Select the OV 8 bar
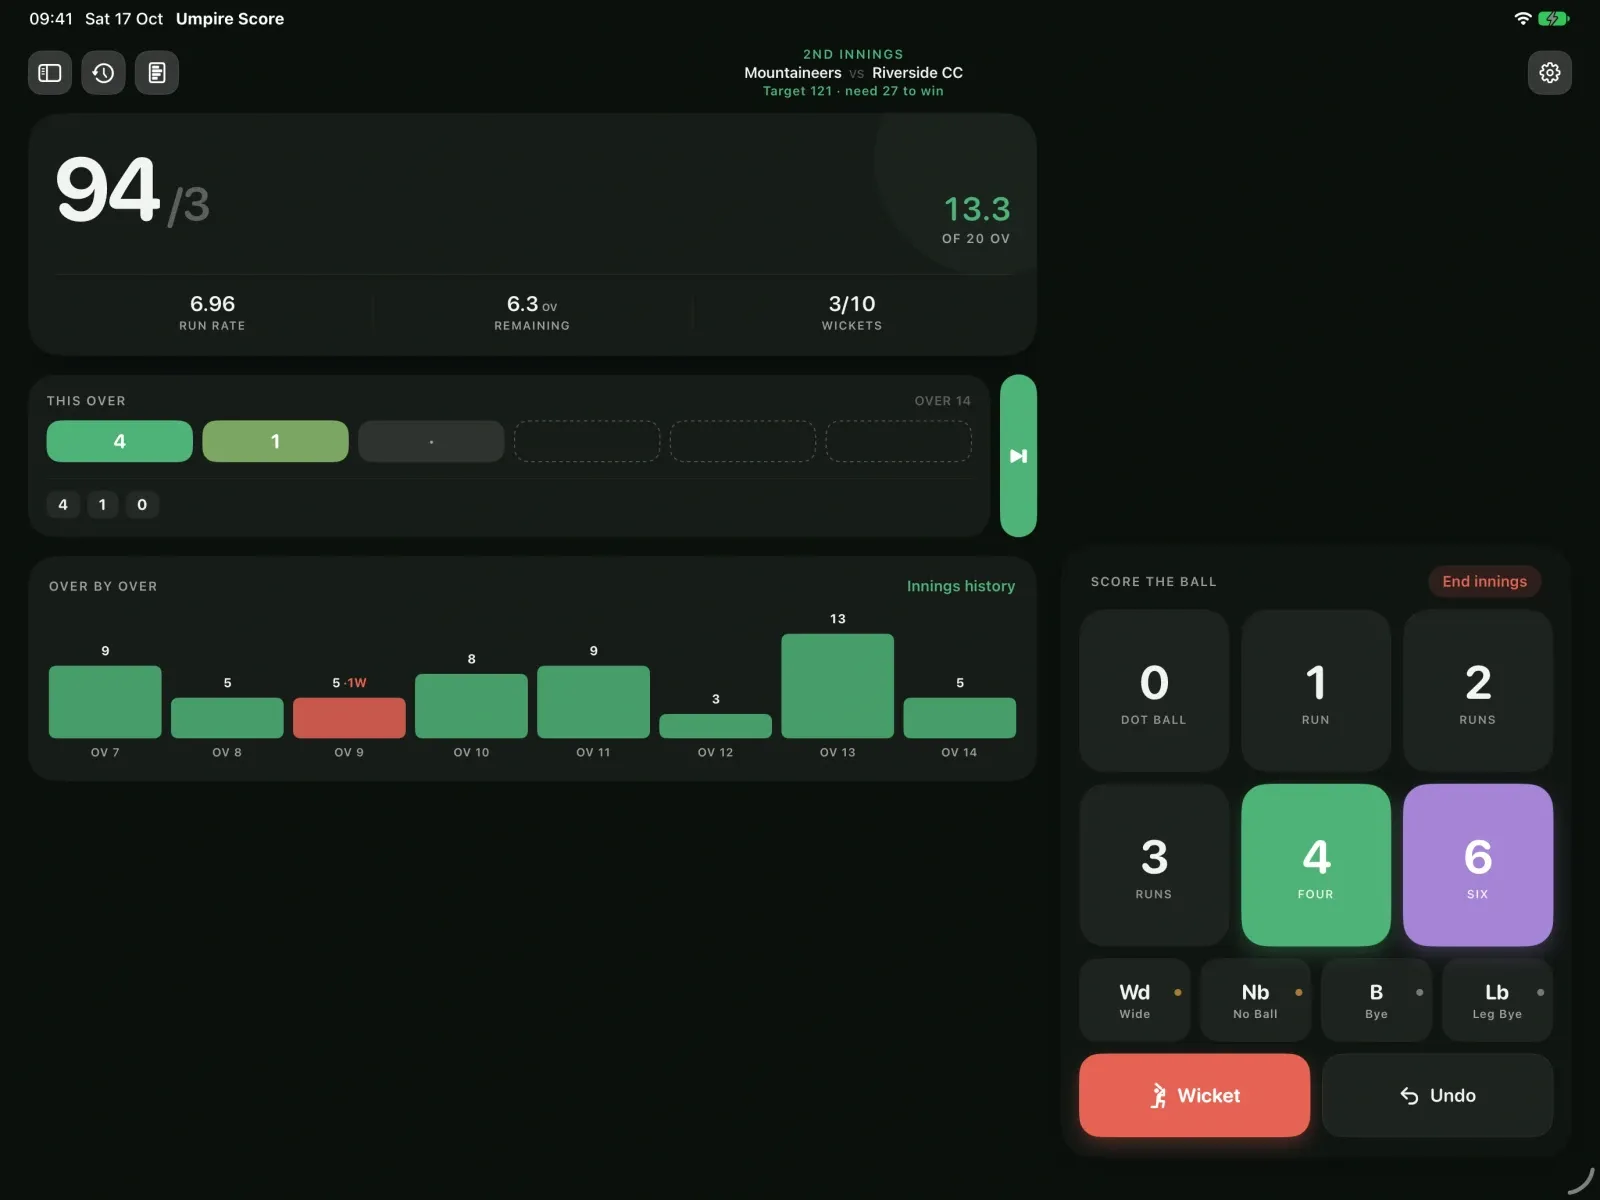The height and width of the screenshot is (1200, 1600). pyautogui.click(x=227, y=718)
